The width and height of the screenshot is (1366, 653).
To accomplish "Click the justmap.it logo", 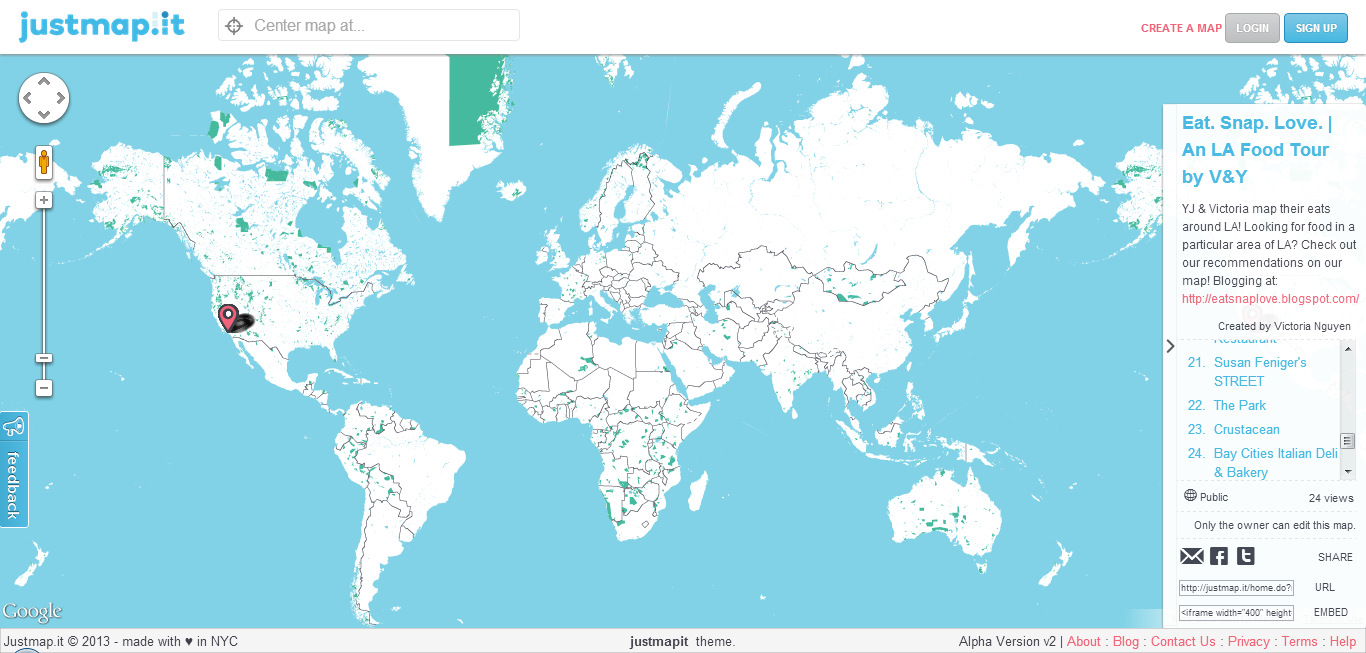I will coord(102,26).
